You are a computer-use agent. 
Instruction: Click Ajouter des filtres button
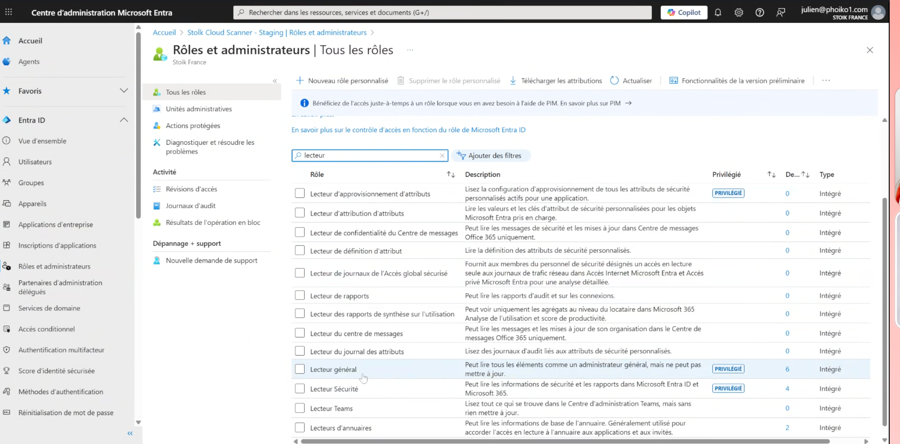493,156
